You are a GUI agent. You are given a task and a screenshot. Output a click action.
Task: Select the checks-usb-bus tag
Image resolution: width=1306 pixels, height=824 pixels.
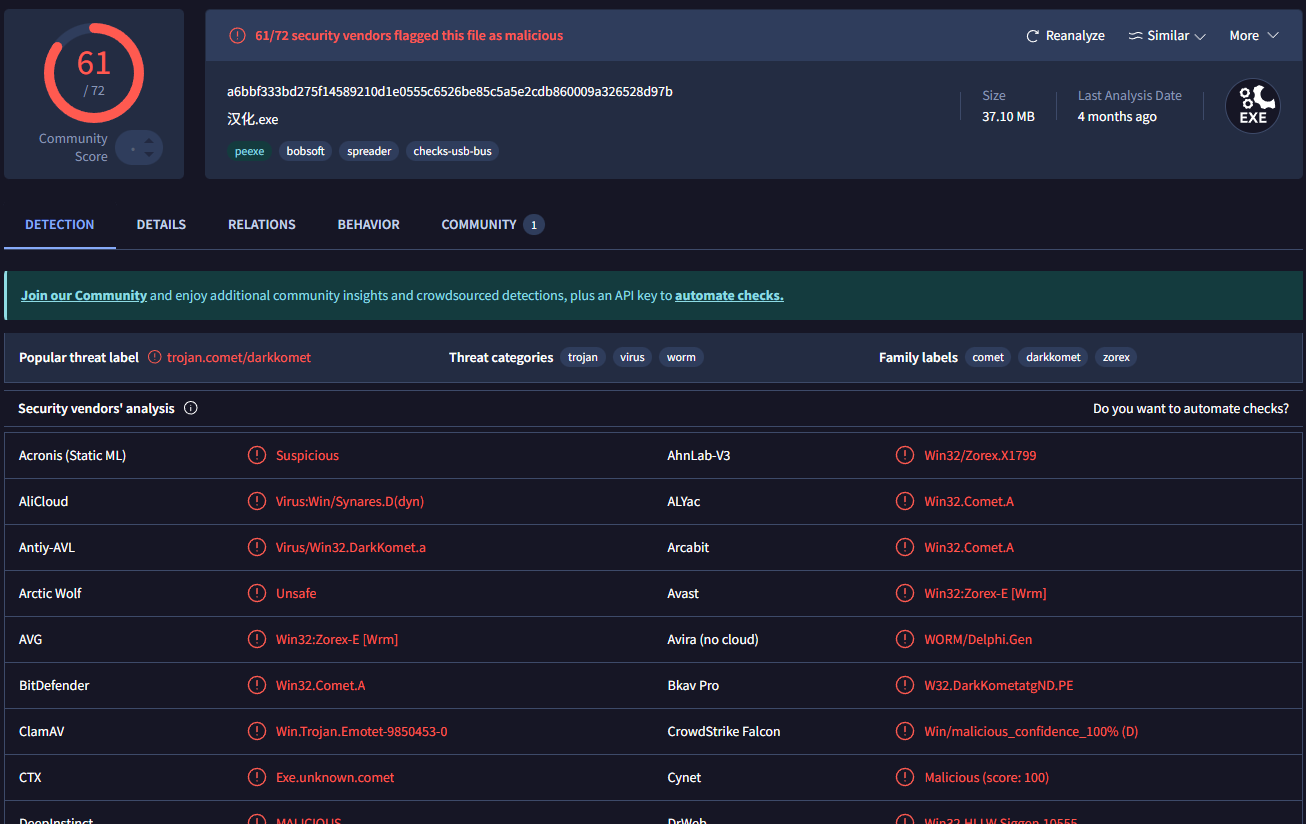[452, 151]
